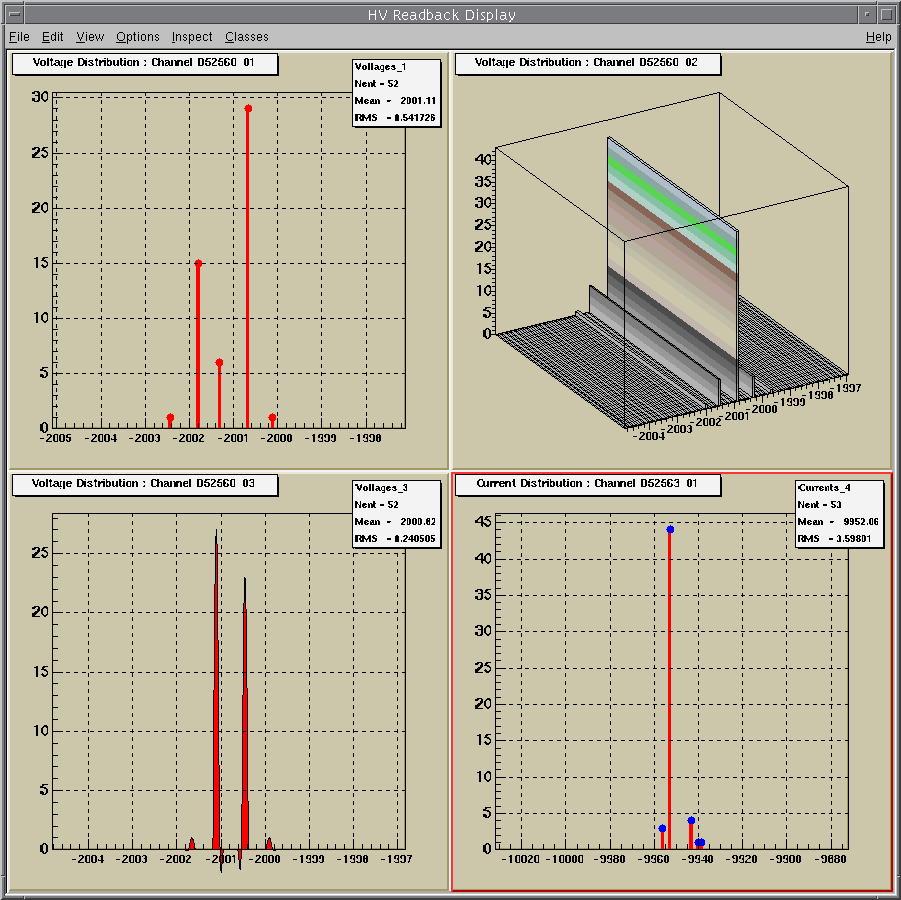901x900 pixels.
Task: Select title 'Voltage Distribution : Channel D52560 03'
Action: point(144,483)
